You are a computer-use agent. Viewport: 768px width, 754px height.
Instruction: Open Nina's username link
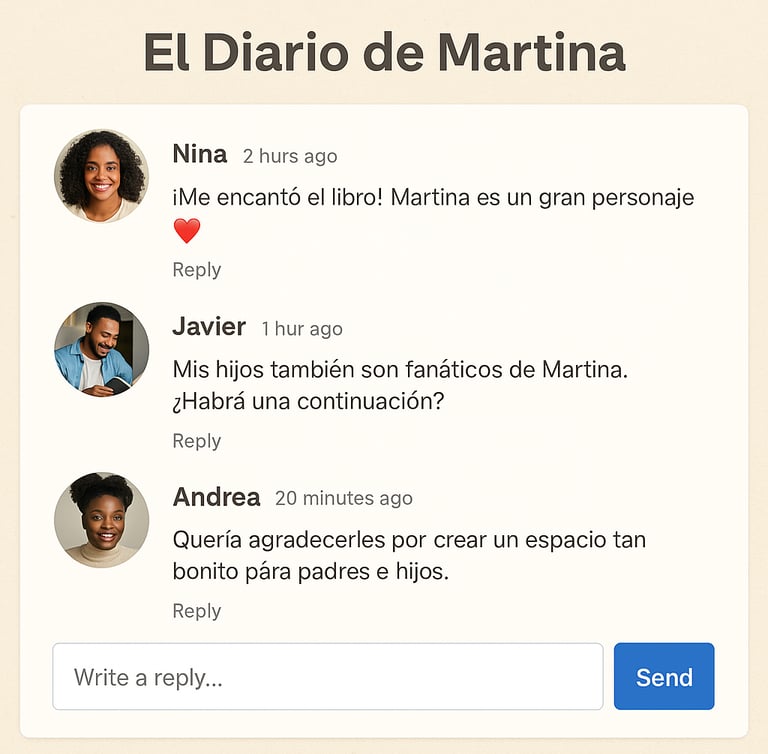[199, 154]
